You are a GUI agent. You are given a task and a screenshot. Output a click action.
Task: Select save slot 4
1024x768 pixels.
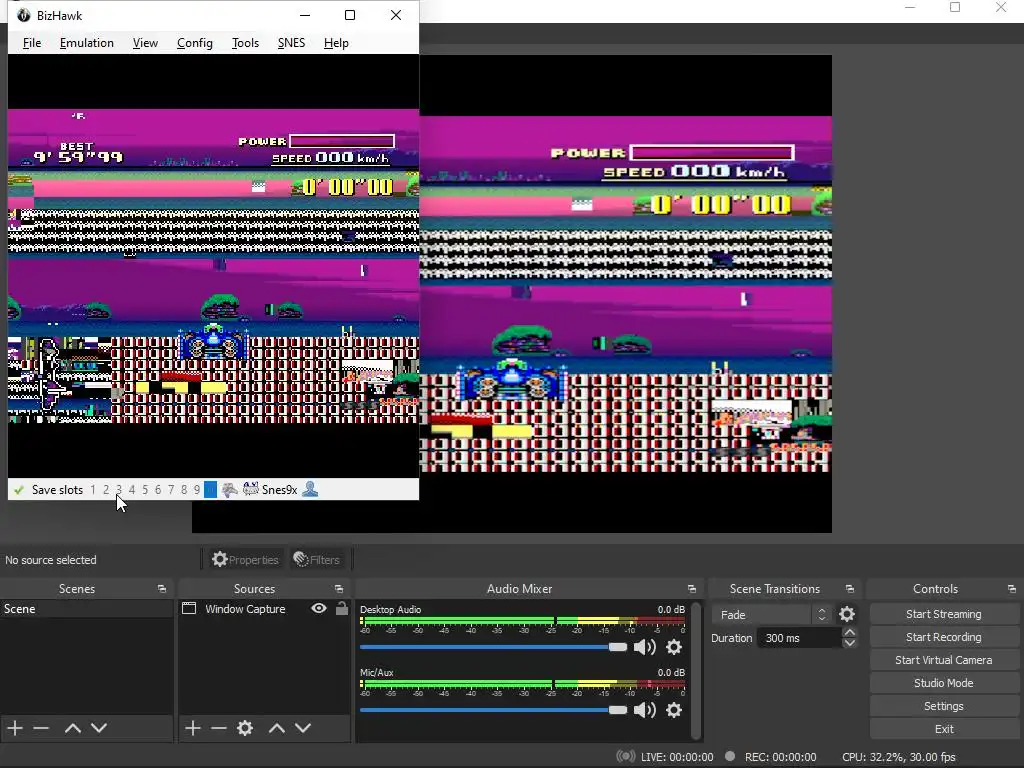132,490
